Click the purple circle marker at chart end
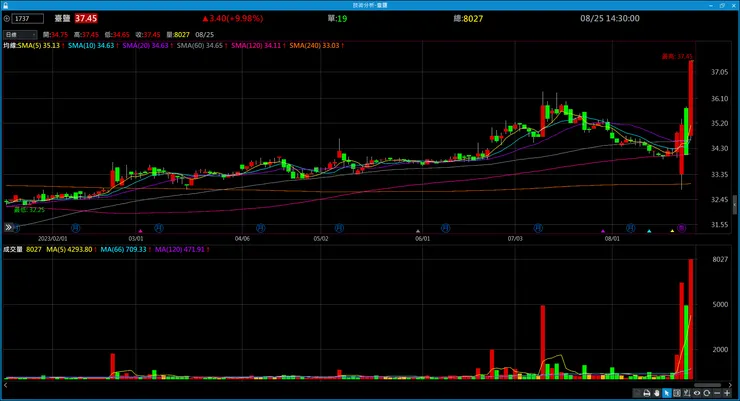 point(681,228)
